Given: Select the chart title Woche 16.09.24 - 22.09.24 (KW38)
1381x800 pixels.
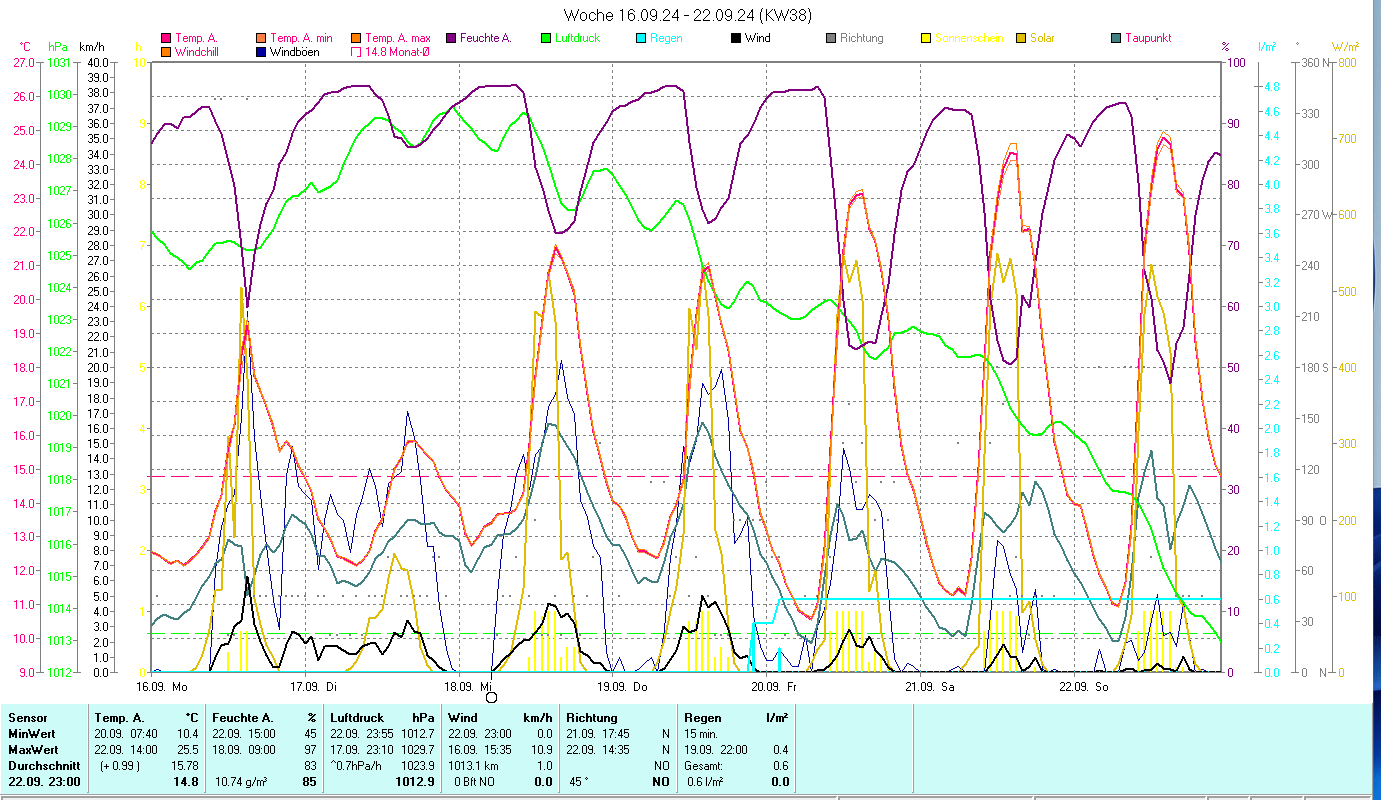Looking at the screenshot, I should click(x=687, y=15).
